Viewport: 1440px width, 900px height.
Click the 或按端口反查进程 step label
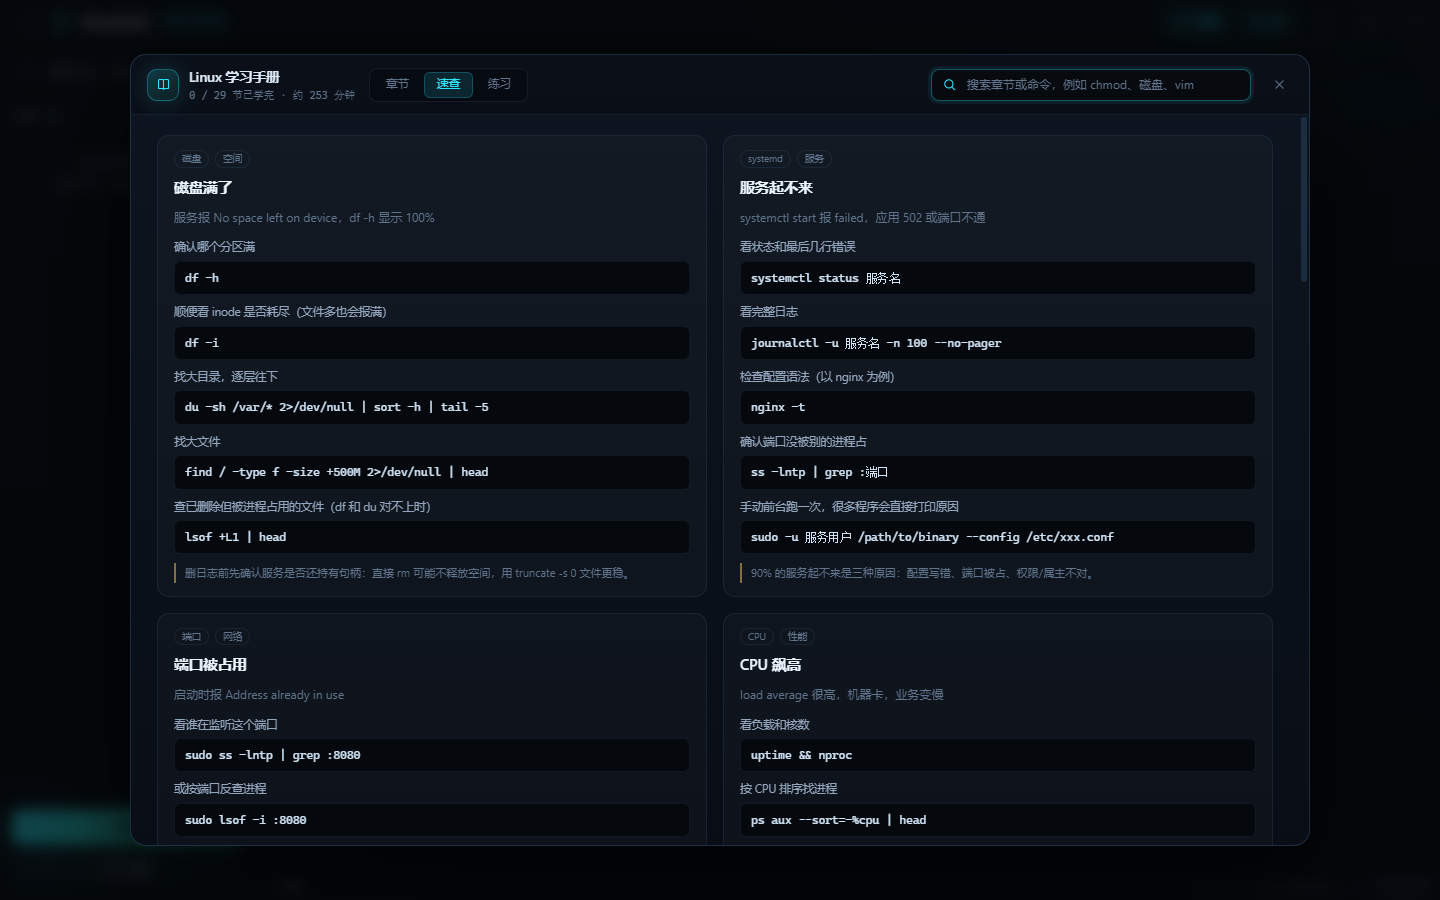[x=220, y=789]
